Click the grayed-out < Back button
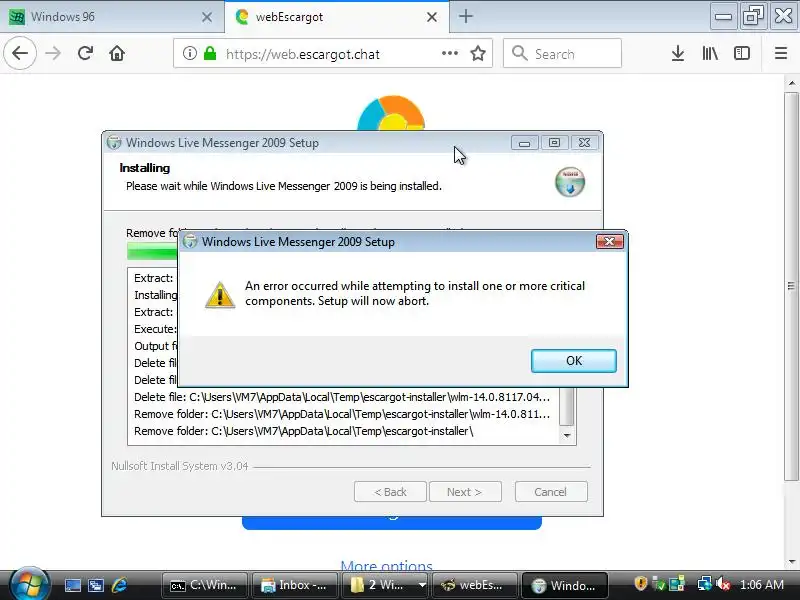 point(390,492)
